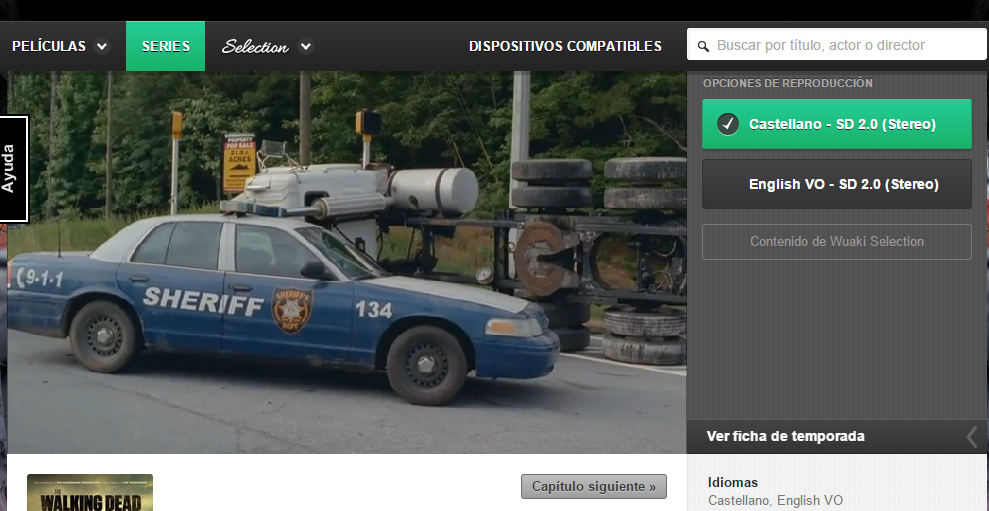Focus the title, actor or director search field
This screenshot has height=511, width=989.
[836, 45]
